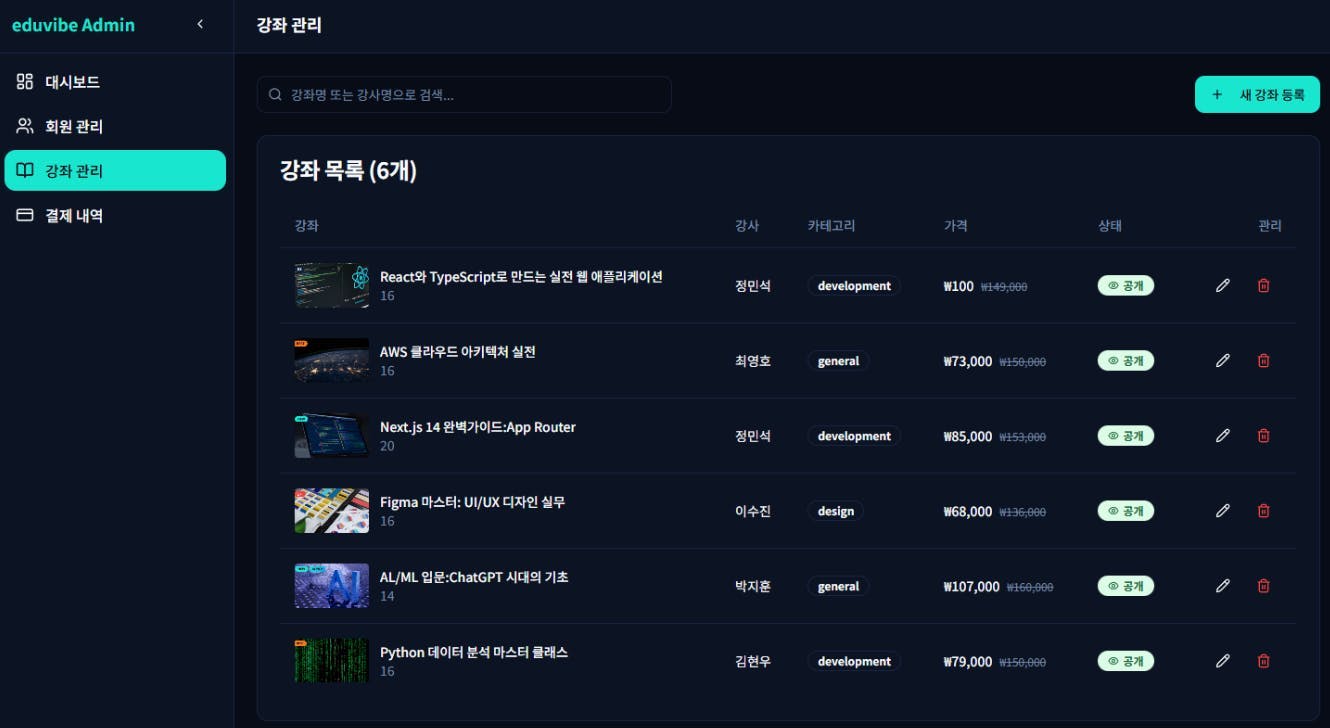Focus the 강좌명 또는 강사명 search field
This screenshot has height=728, width=1330.
464,95
